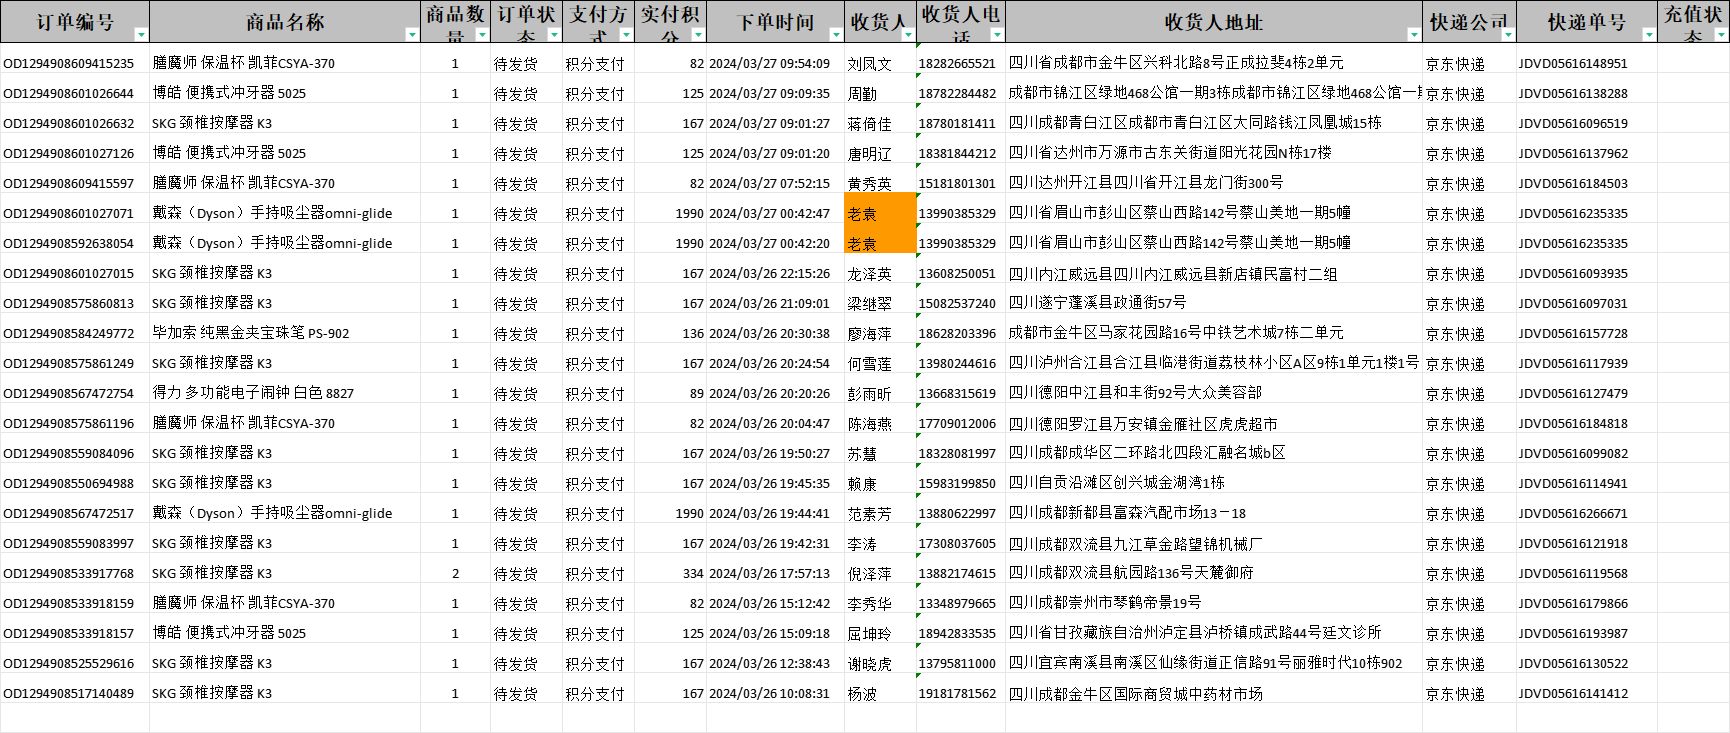The height and width of the screenshot is (733, 1730).
Task: Open the 商品名称 column filter dropdown
Action: coord(412,35)
